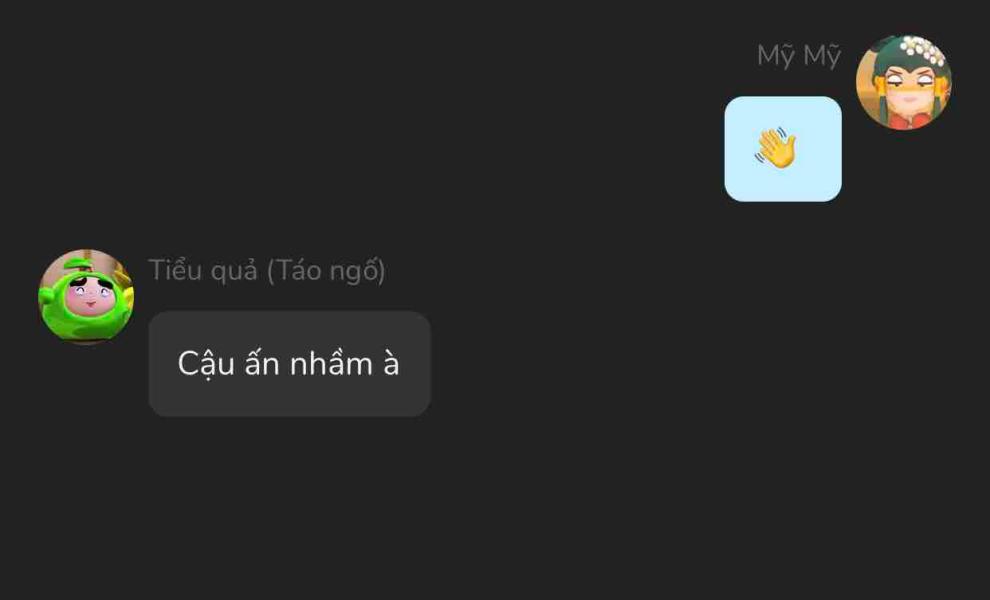Select the dark gray reply bubble
The image size is (990, 600).
[x=289, y=364]
